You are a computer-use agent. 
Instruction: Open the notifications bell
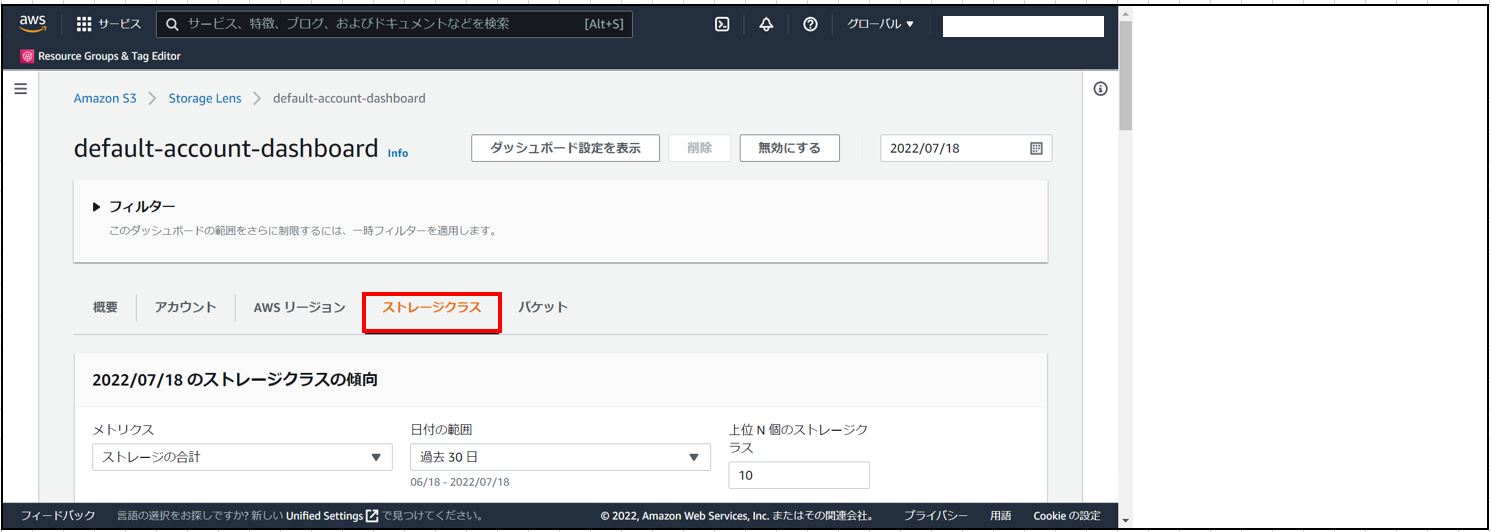766,24
